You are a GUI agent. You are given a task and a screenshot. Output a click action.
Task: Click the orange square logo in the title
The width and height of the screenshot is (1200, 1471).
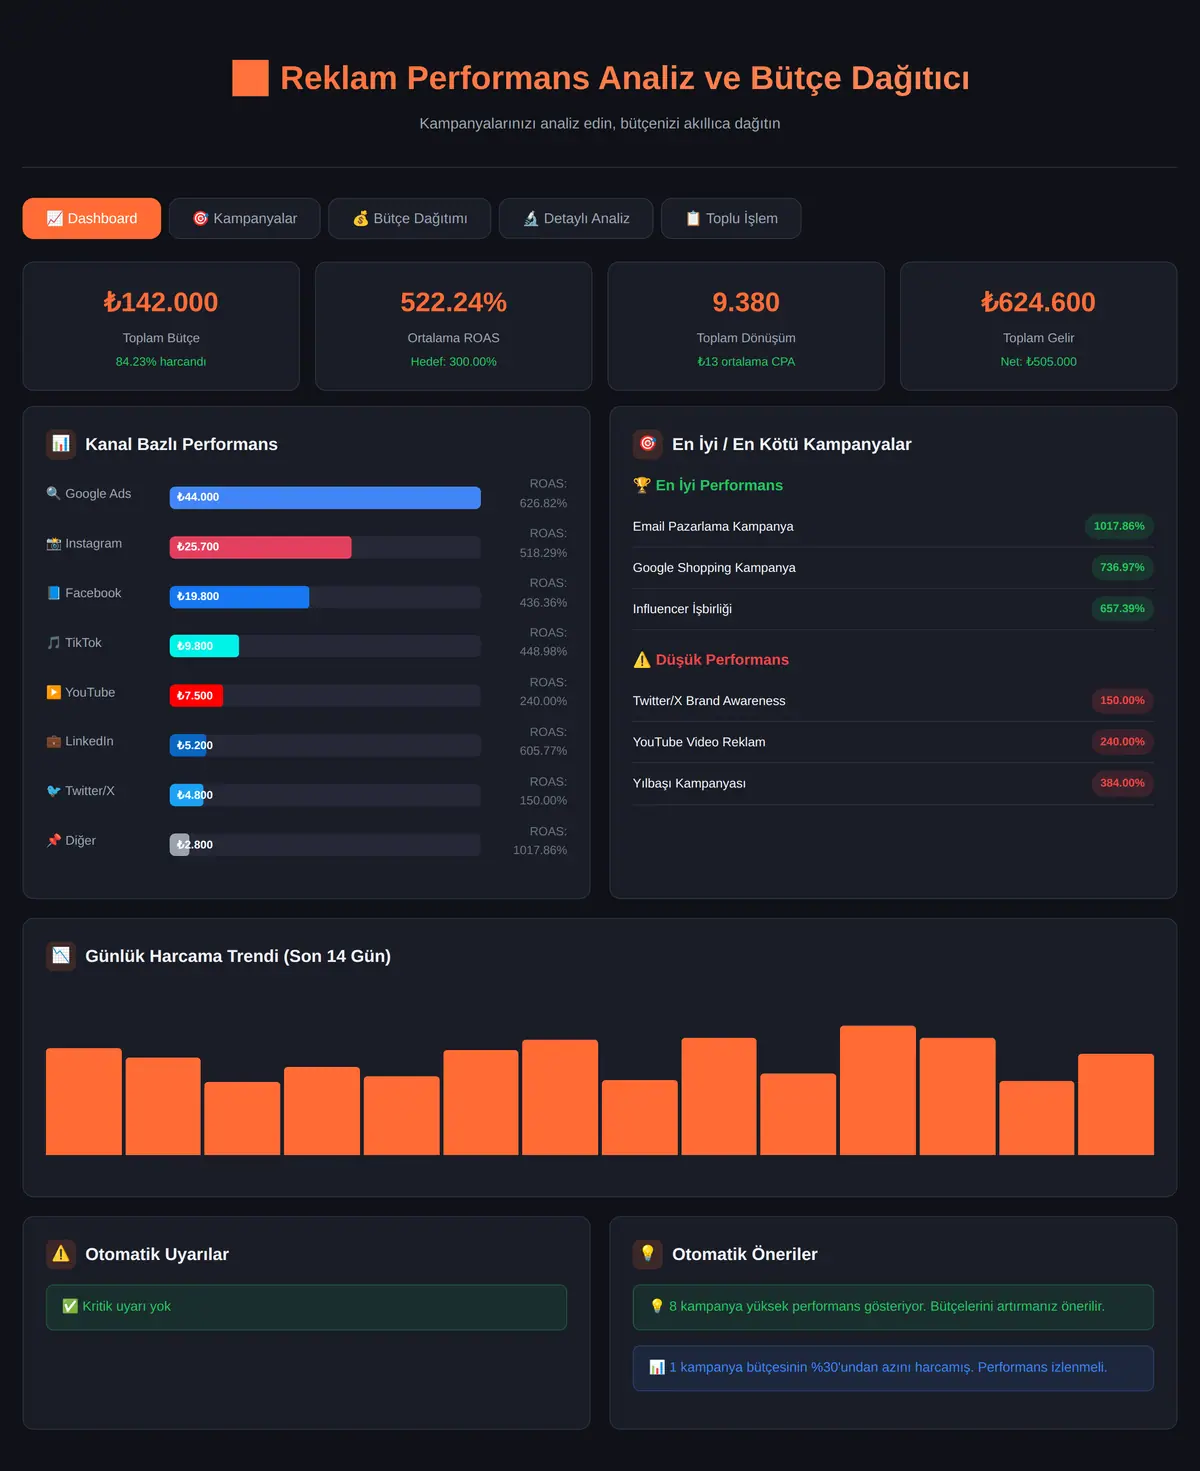click(250, 78)
